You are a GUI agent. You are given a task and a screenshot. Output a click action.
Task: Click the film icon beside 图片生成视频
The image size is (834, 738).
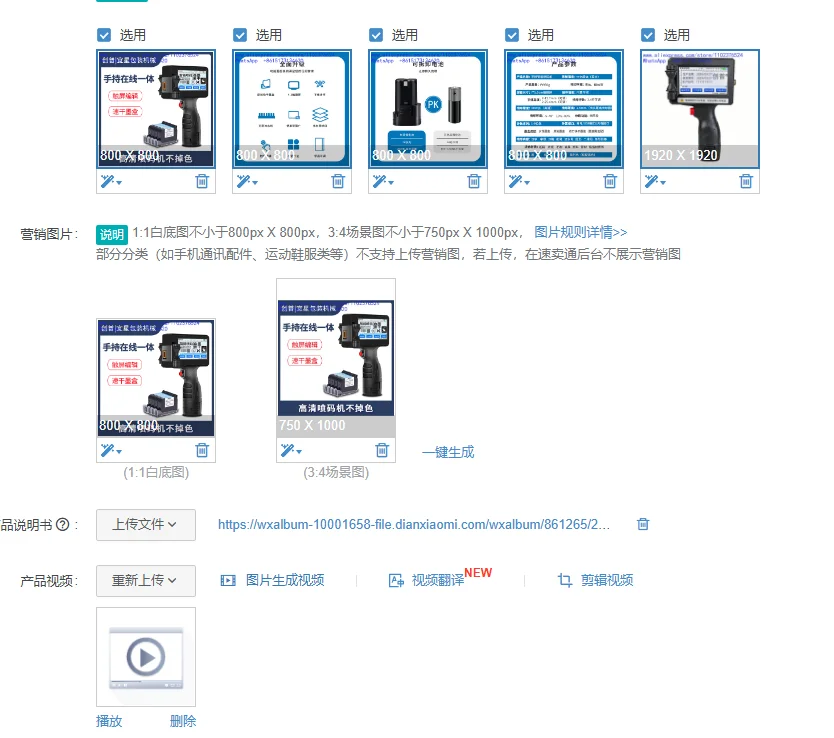tap(228, 580)
